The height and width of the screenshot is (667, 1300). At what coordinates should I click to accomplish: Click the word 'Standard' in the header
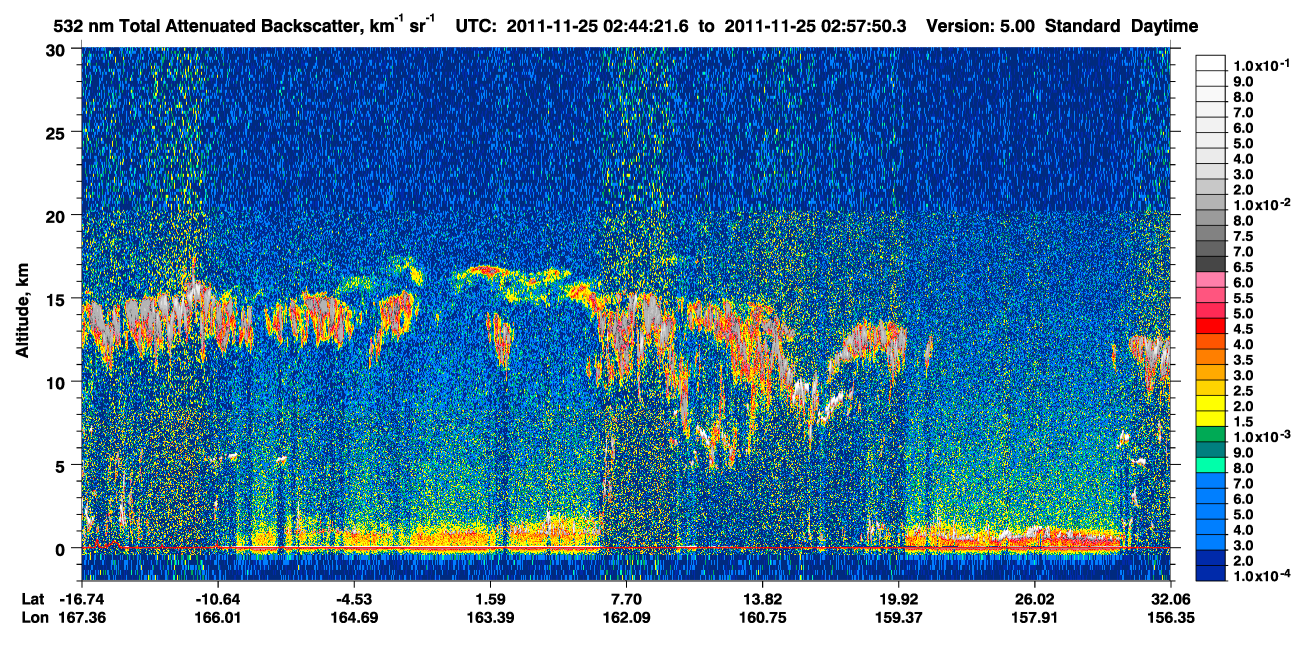click(x=1082, y=25)
